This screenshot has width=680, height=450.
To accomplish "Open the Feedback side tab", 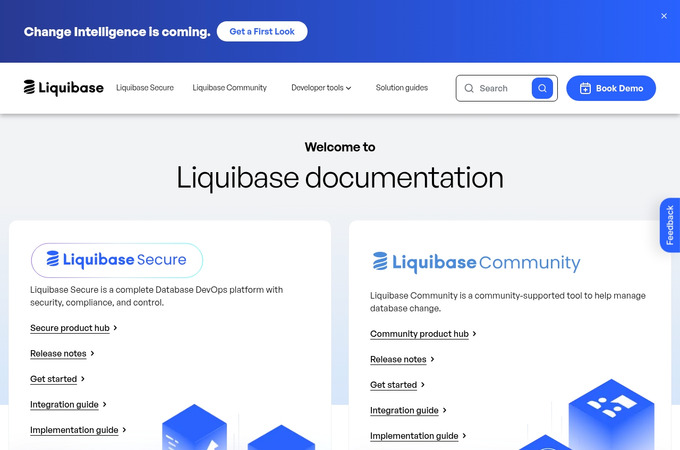I will [x=670, y=225].
